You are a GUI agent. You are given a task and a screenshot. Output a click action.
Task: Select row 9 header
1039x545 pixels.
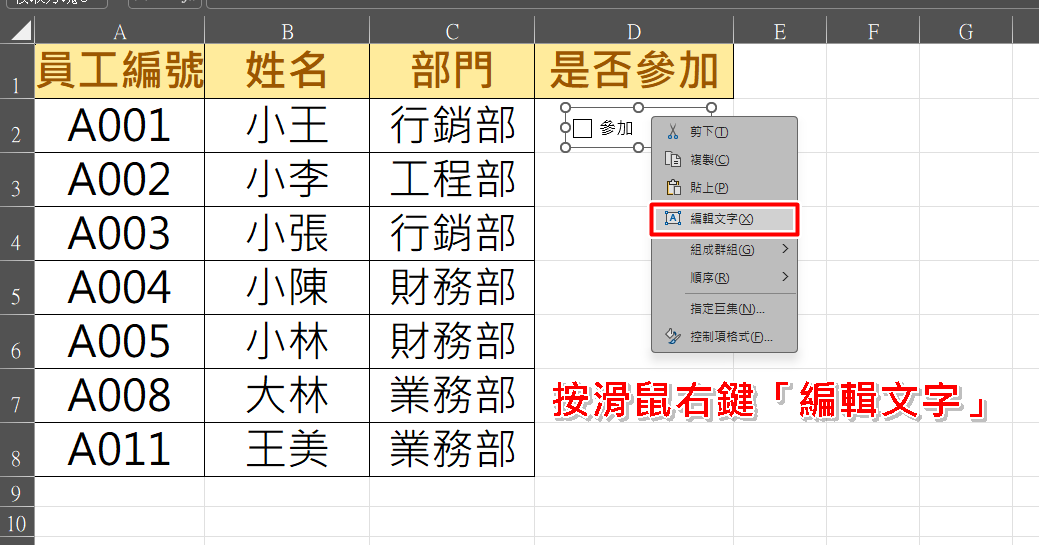(x=17, y=493)
